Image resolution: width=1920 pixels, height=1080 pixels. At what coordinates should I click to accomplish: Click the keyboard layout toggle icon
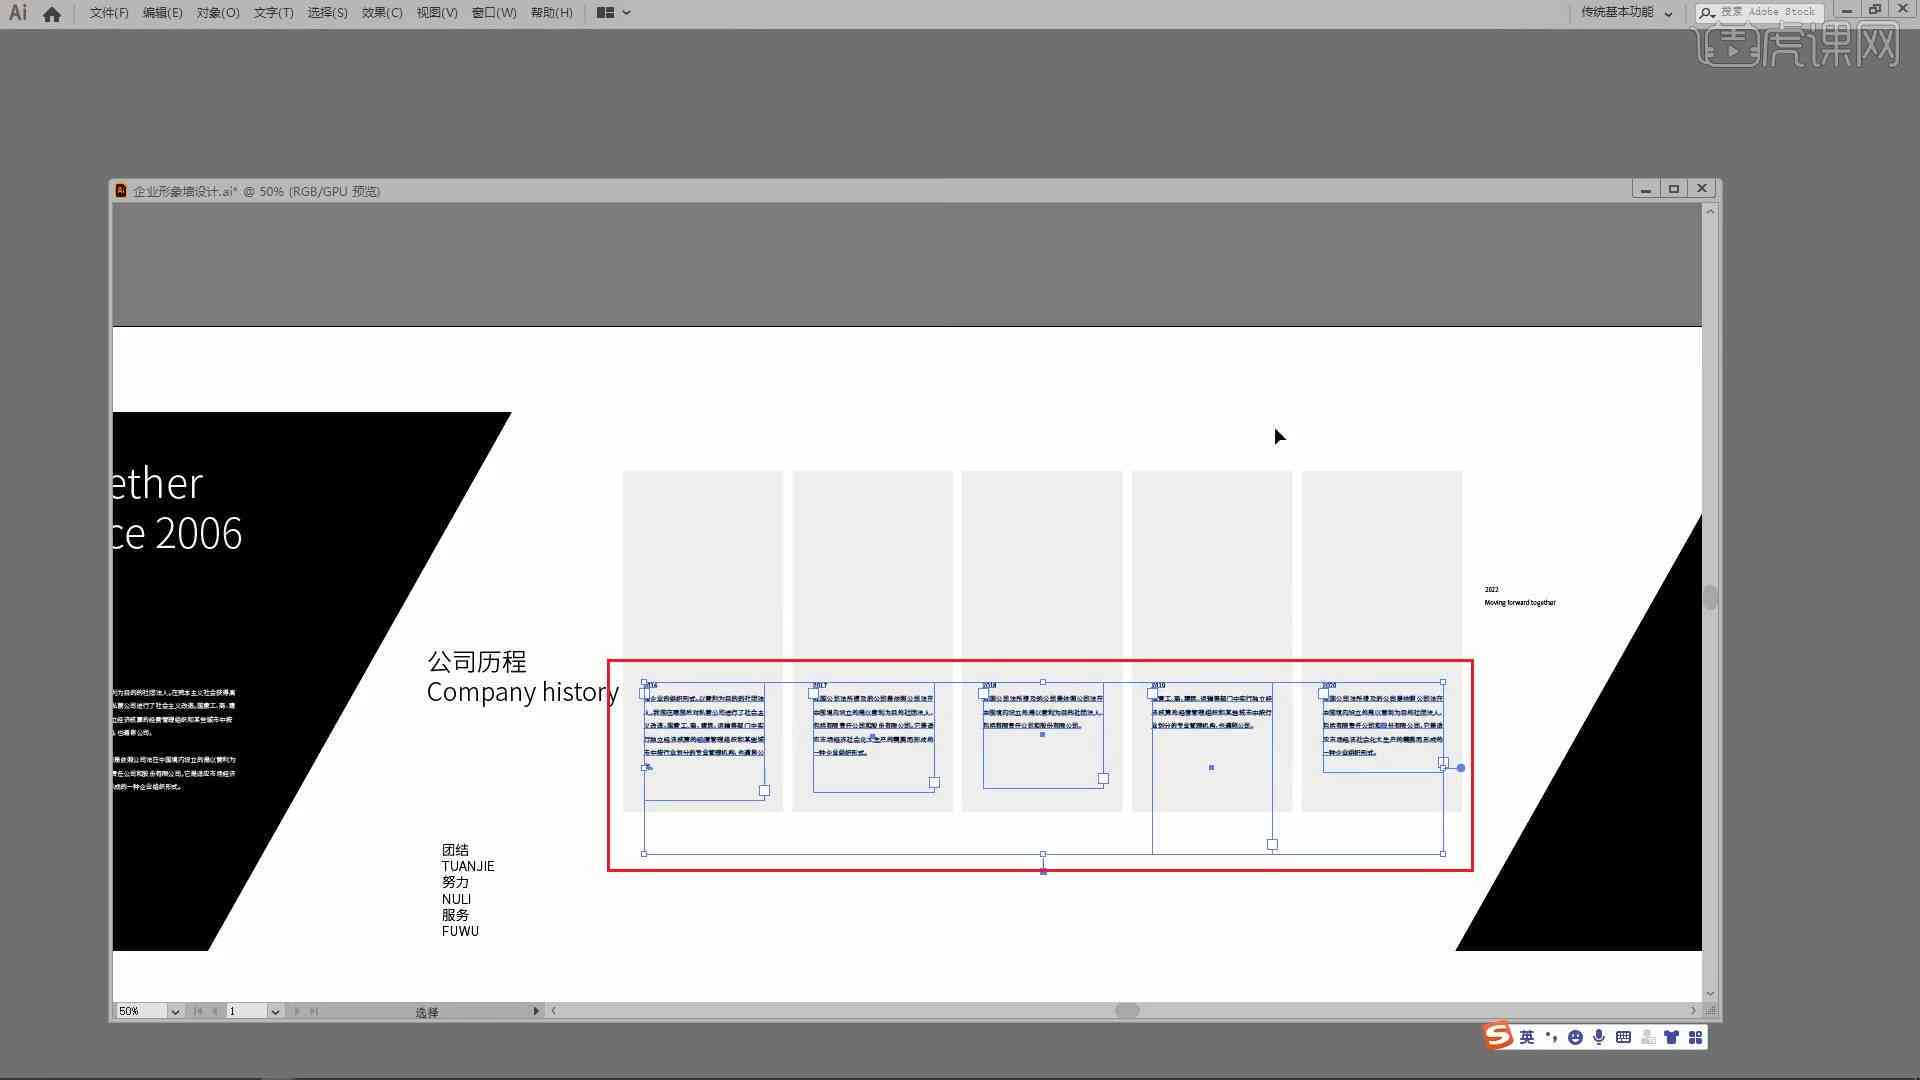(x=1625, y=1036)
